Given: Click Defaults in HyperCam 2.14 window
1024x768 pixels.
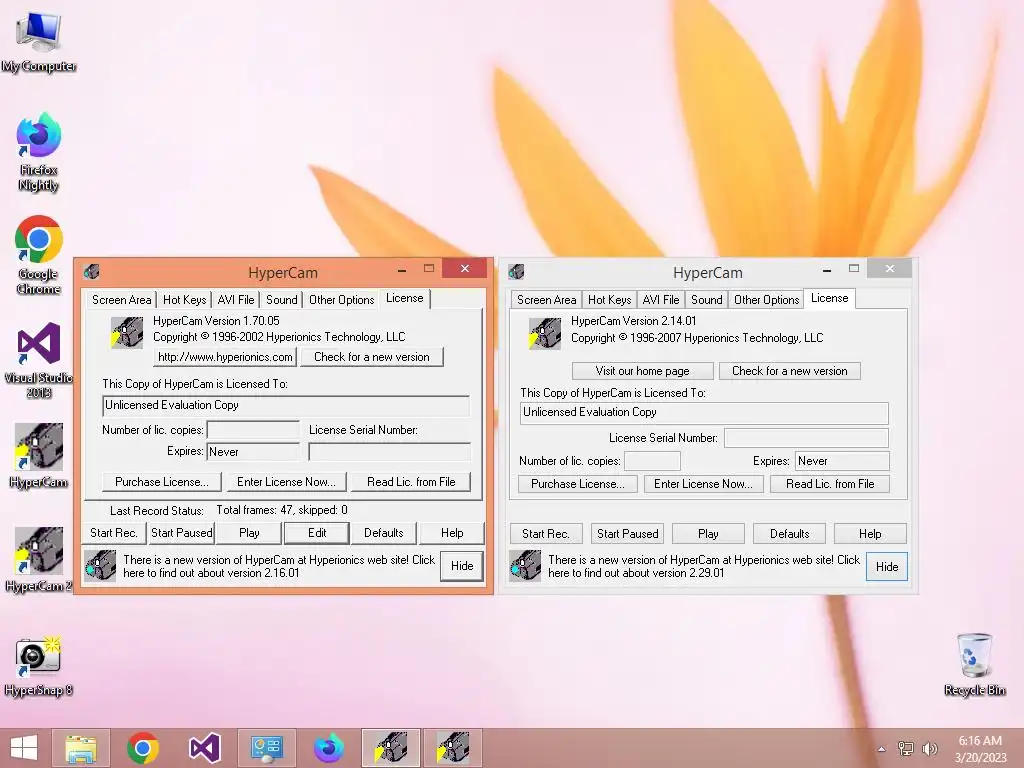Looking at the screenshot, I should 790,534.
